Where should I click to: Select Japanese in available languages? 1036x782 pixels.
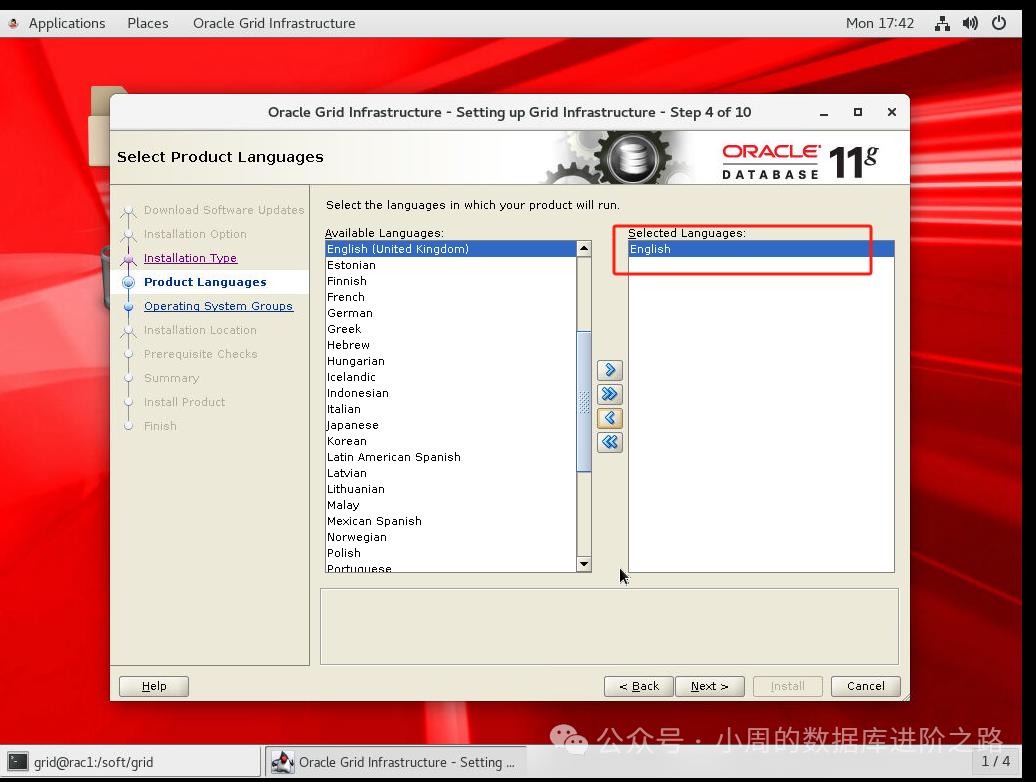[451, 425]
